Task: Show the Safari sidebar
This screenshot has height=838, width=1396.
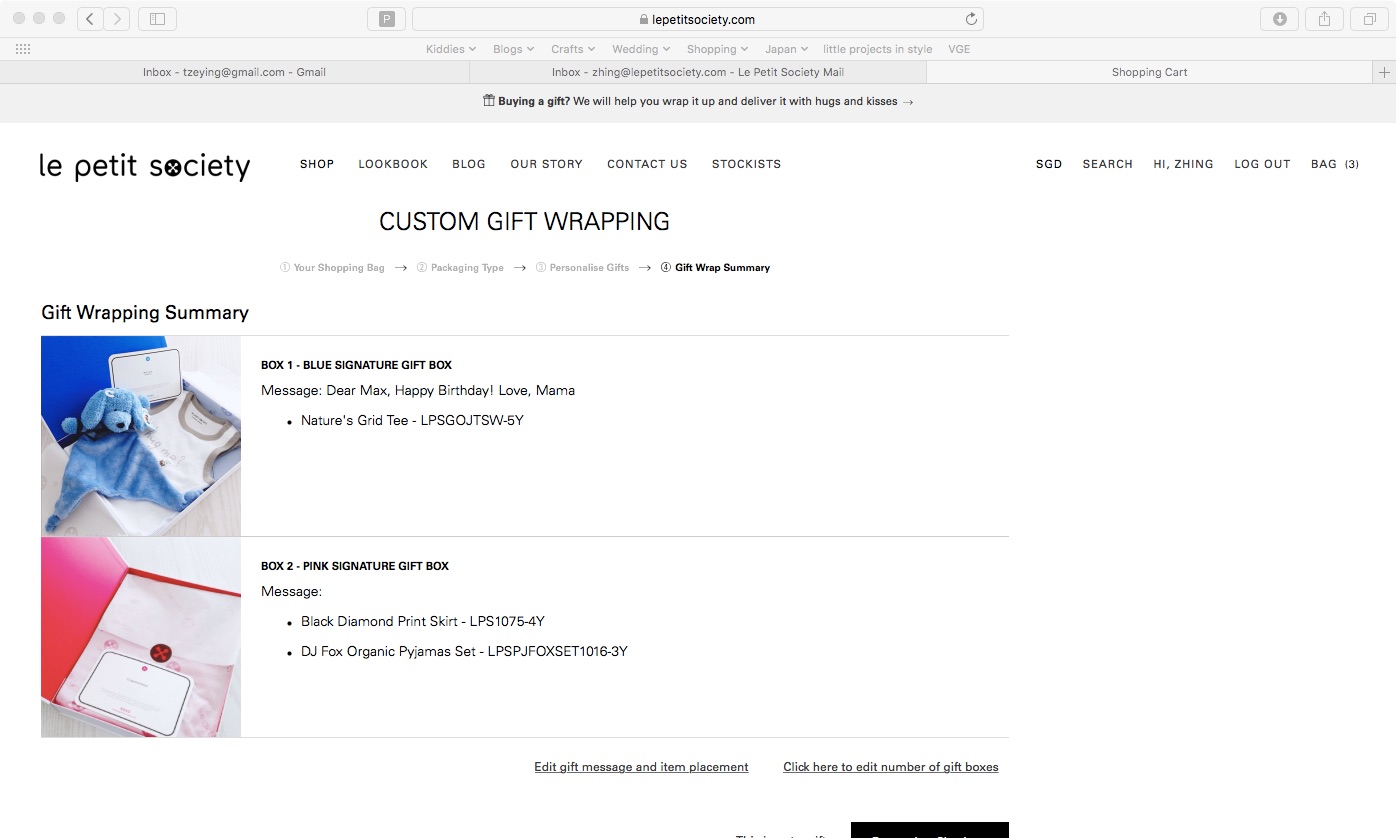Action: [157, 19]
